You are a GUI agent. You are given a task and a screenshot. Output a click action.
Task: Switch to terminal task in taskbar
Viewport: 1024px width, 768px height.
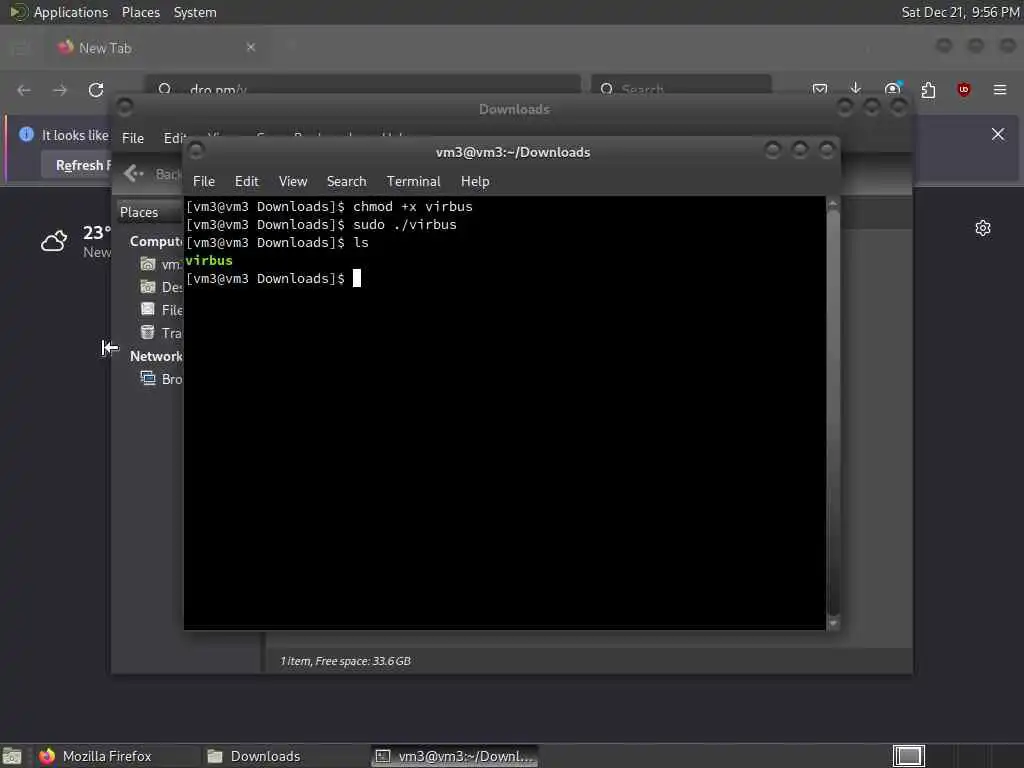(x=455, y=756)
